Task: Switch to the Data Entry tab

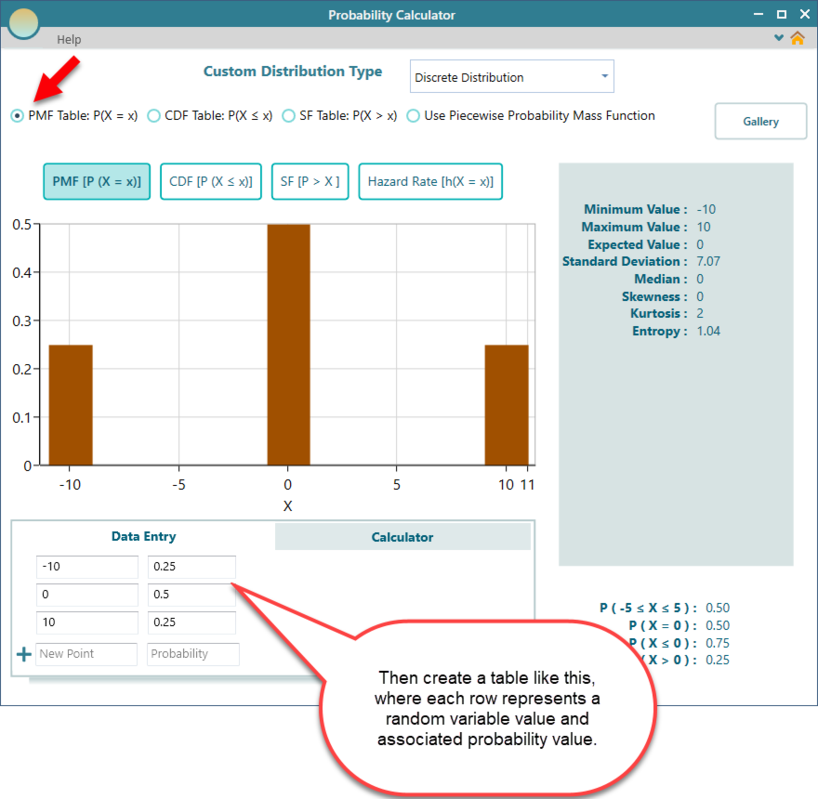Action: tap(143, 537)
